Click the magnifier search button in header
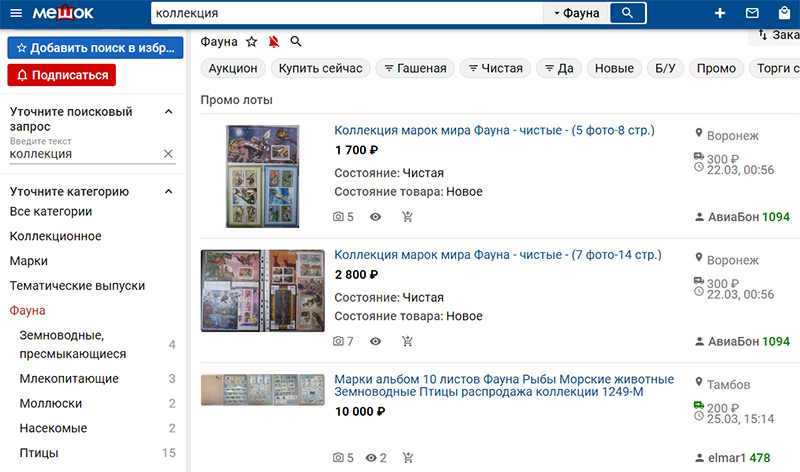 628,13
